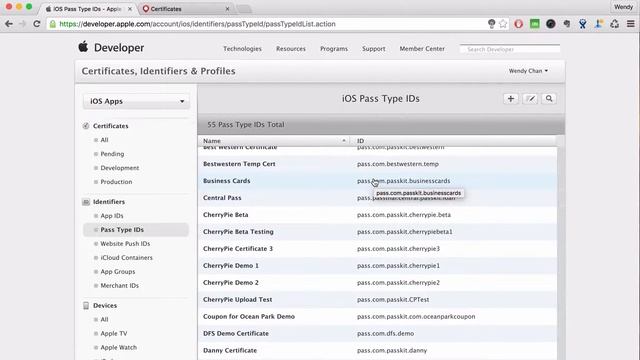Select the Business Cards row
The width and height of the screenshot is (640, 360).
click(378, 181)
